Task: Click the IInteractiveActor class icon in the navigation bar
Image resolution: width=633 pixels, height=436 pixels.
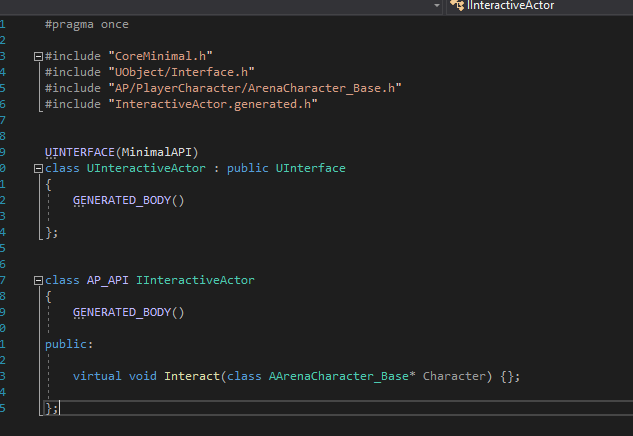Action: (x=457, y=5)
